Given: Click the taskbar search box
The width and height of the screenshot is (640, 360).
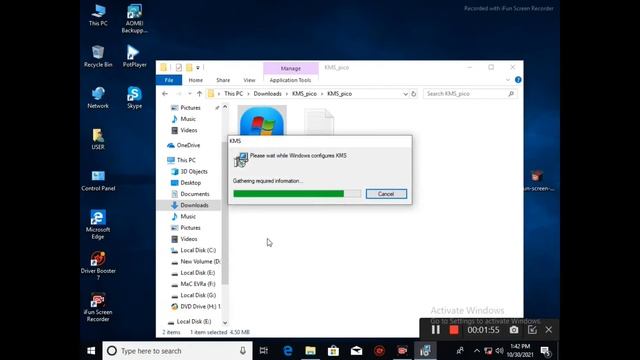Looking at the screenshot, I should point(177,351).
